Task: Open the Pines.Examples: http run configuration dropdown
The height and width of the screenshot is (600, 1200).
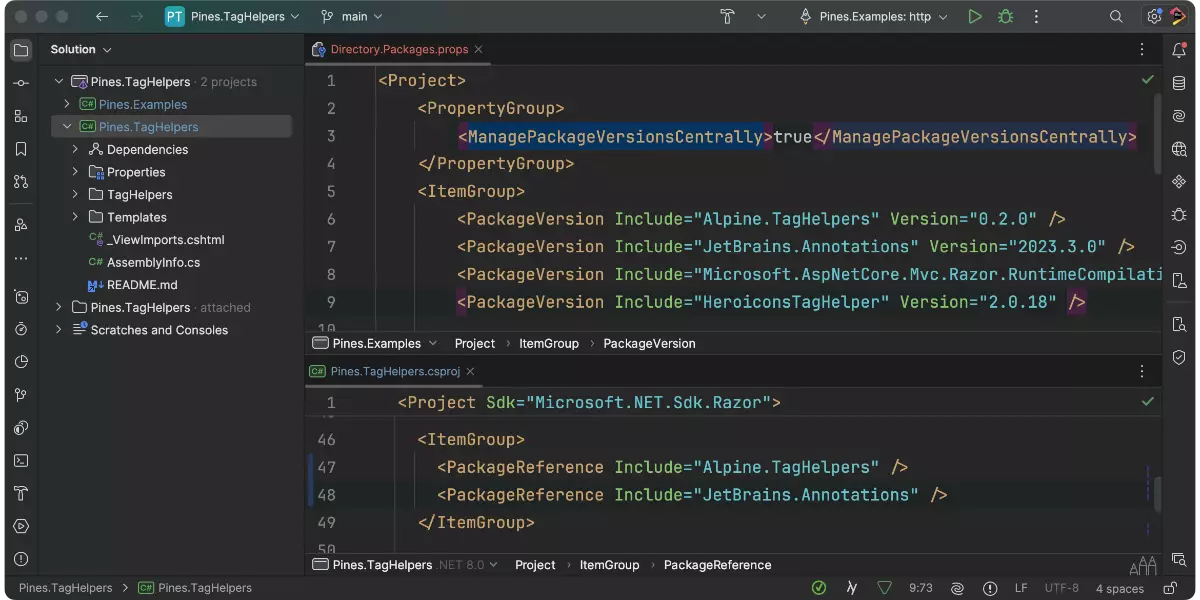Action: tap(874, 17)
